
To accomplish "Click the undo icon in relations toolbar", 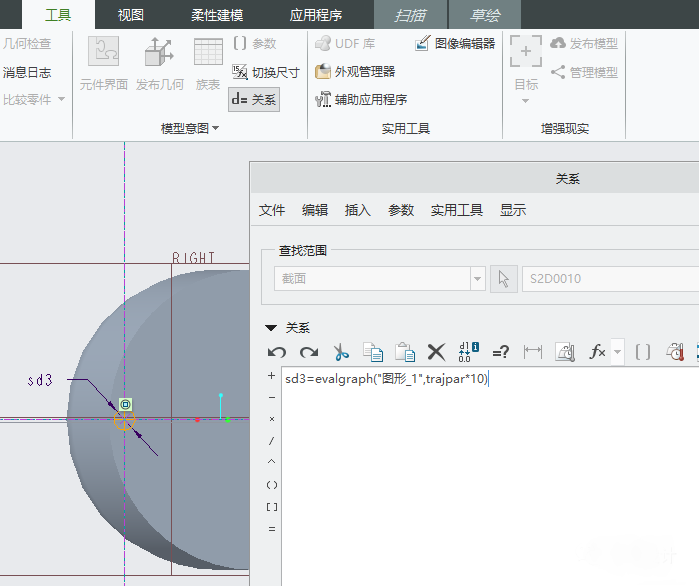I will tap(277, 352).
